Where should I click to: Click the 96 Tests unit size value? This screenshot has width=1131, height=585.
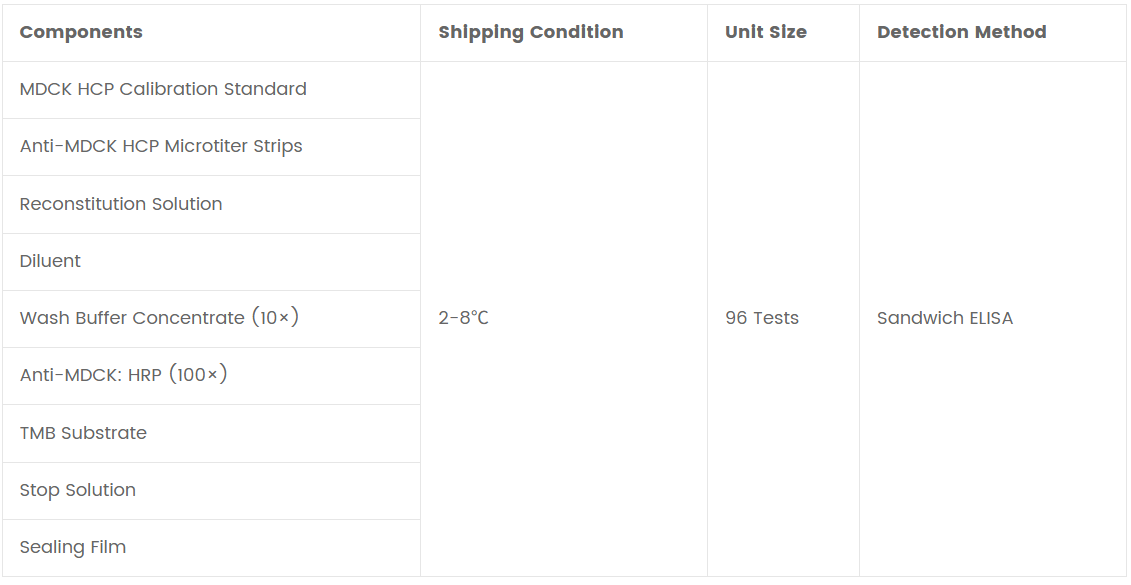[762, 318]
